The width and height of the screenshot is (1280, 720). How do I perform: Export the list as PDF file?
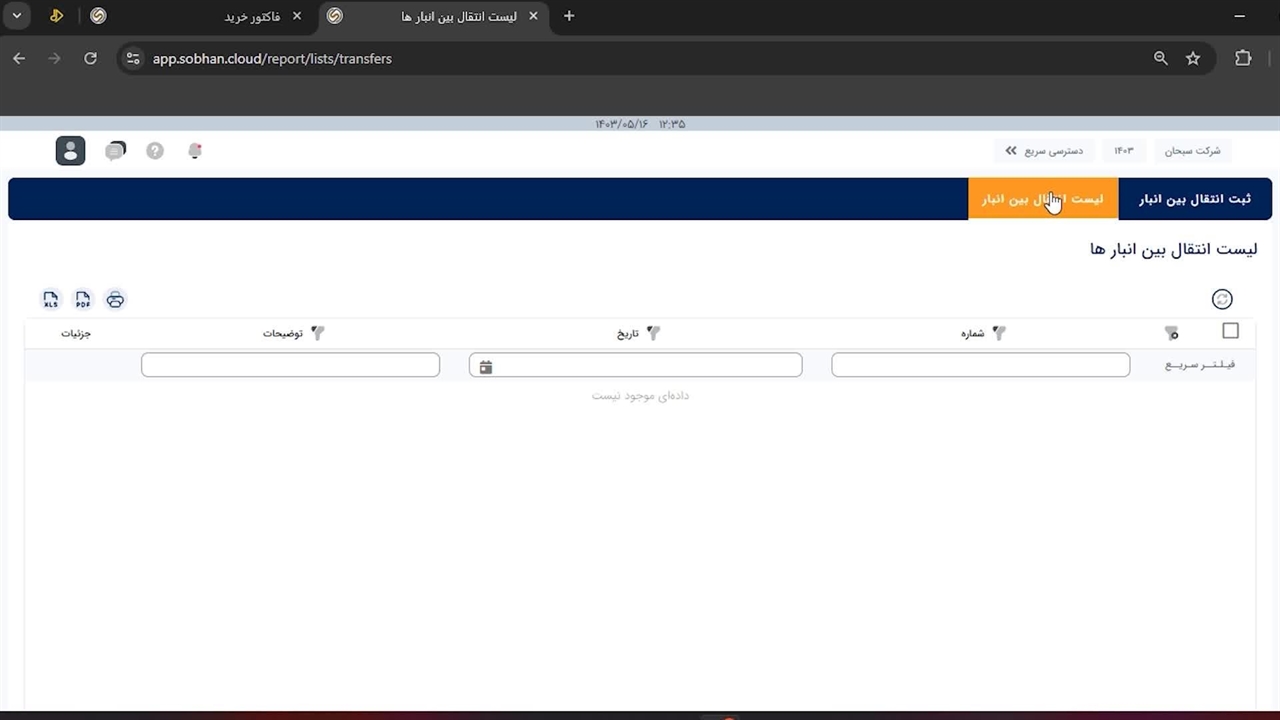coord(83,300)
